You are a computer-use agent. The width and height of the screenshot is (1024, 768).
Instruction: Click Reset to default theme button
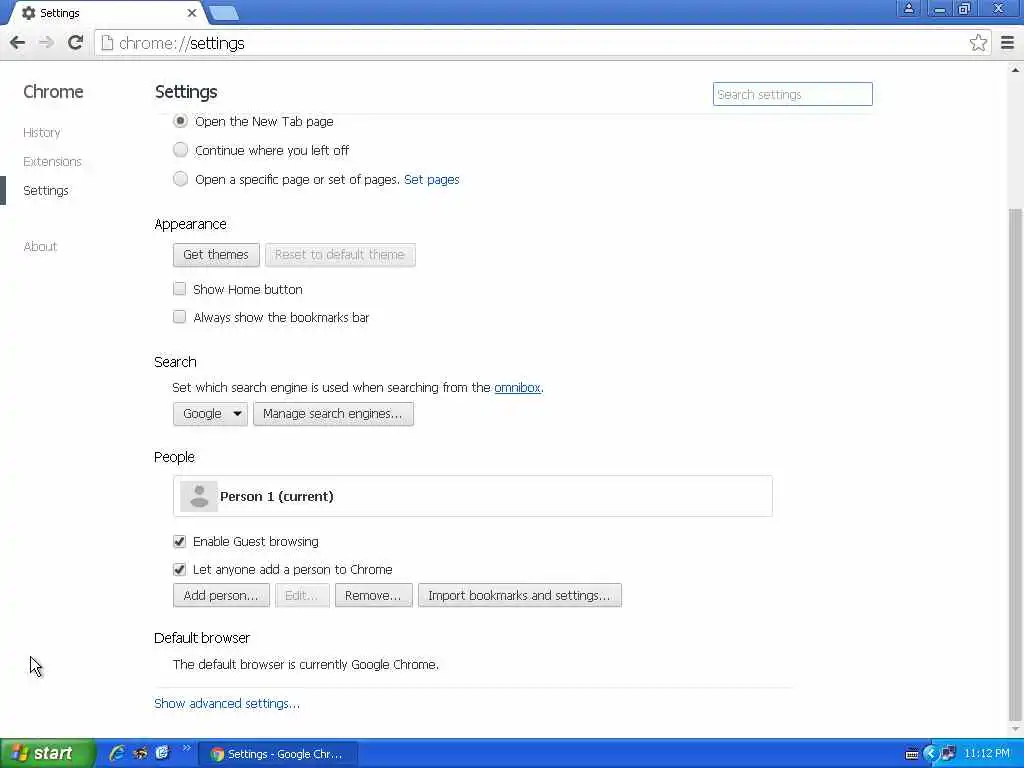340,255
